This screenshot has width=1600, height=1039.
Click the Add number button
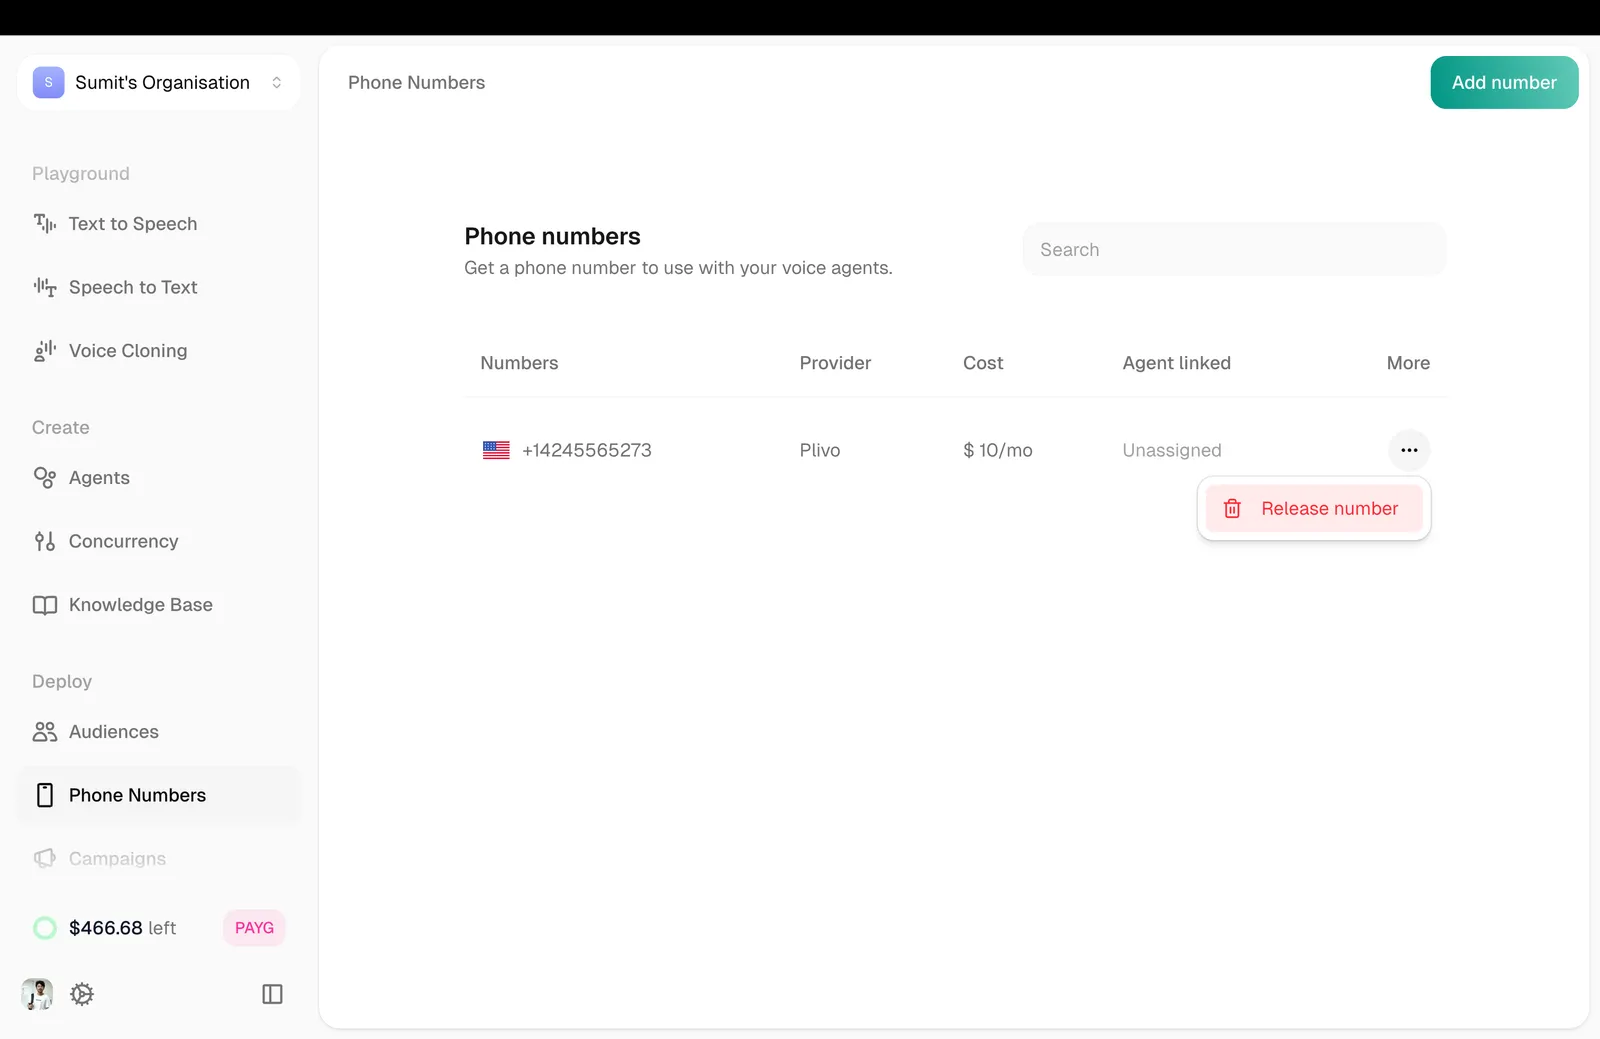click(1504, 82)
